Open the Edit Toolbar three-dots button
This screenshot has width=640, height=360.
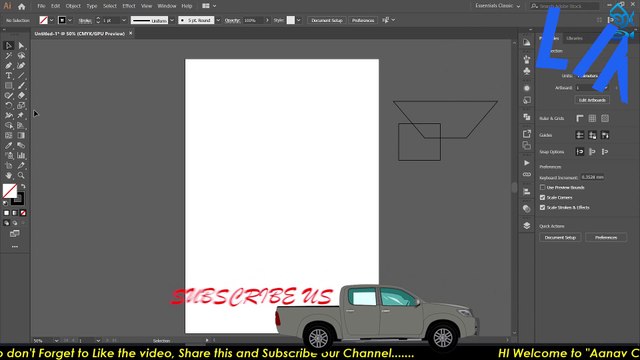coord(15,247)
